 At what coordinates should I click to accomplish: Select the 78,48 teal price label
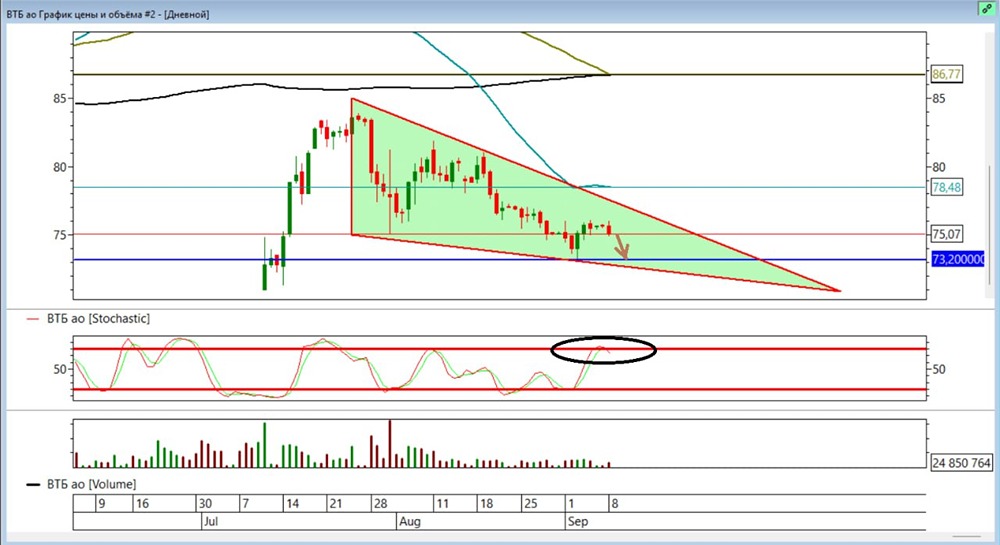click(946, 187)
